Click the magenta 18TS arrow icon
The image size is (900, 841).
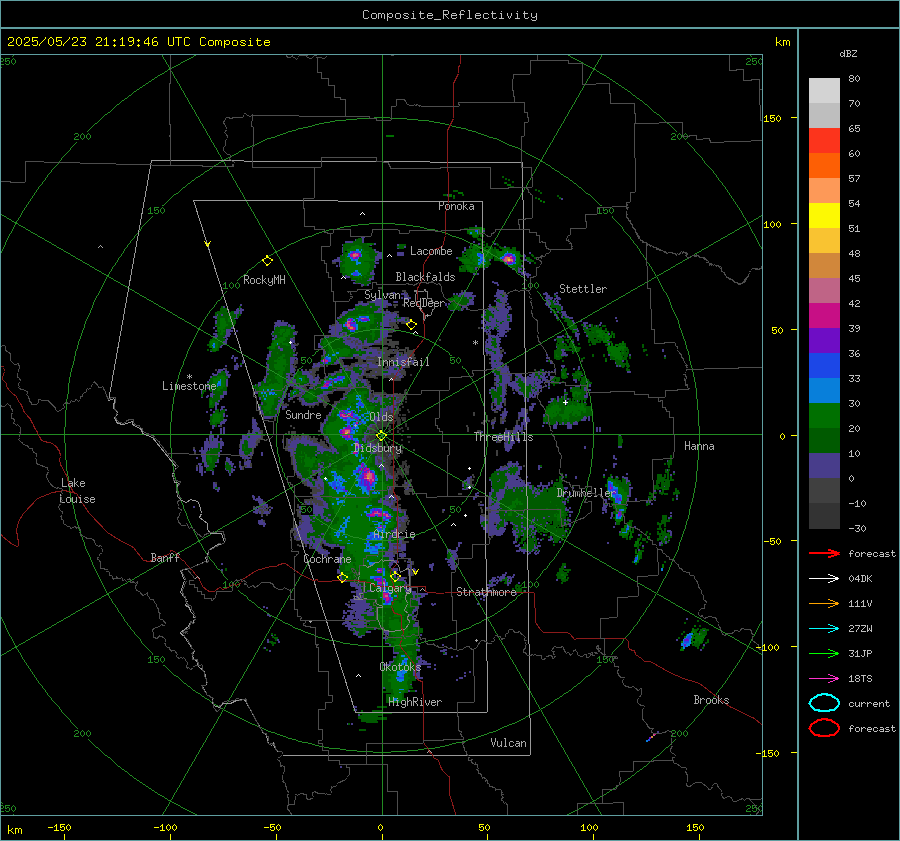pos(824,679)
